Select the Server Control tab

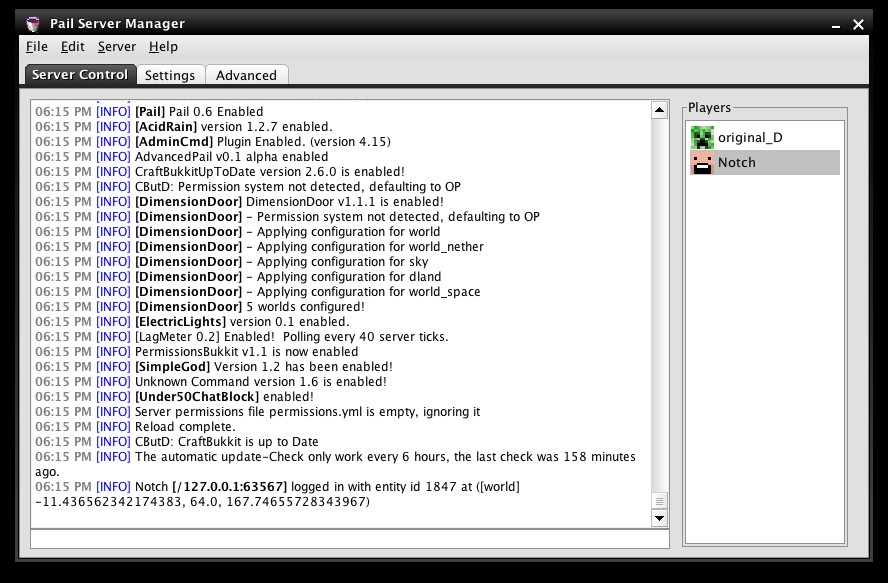point(80,75)
